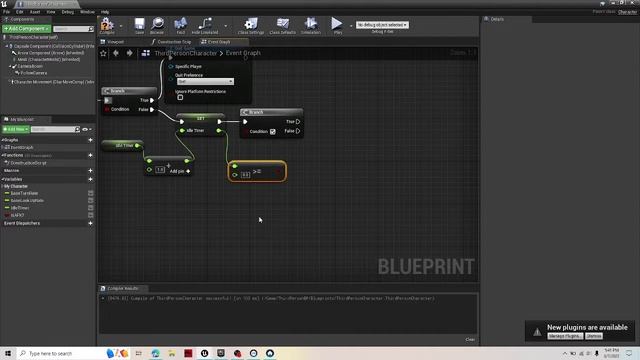The height and width of the screenshot is (360, 640).
Task: Click the Play toolbar button
Action: (337, 25)
